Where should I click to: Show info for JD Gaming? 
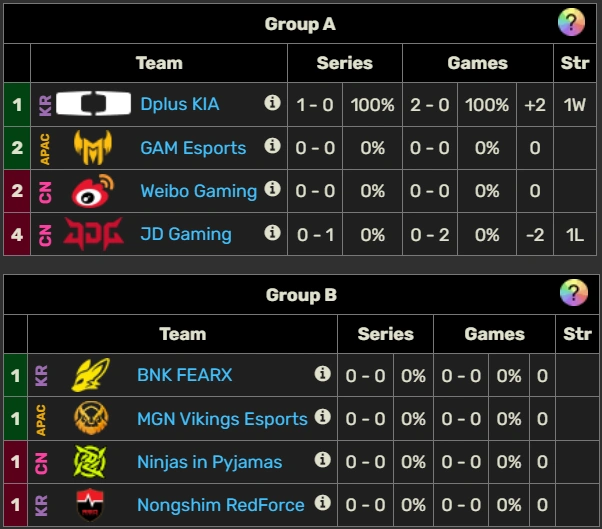[272, 233]
